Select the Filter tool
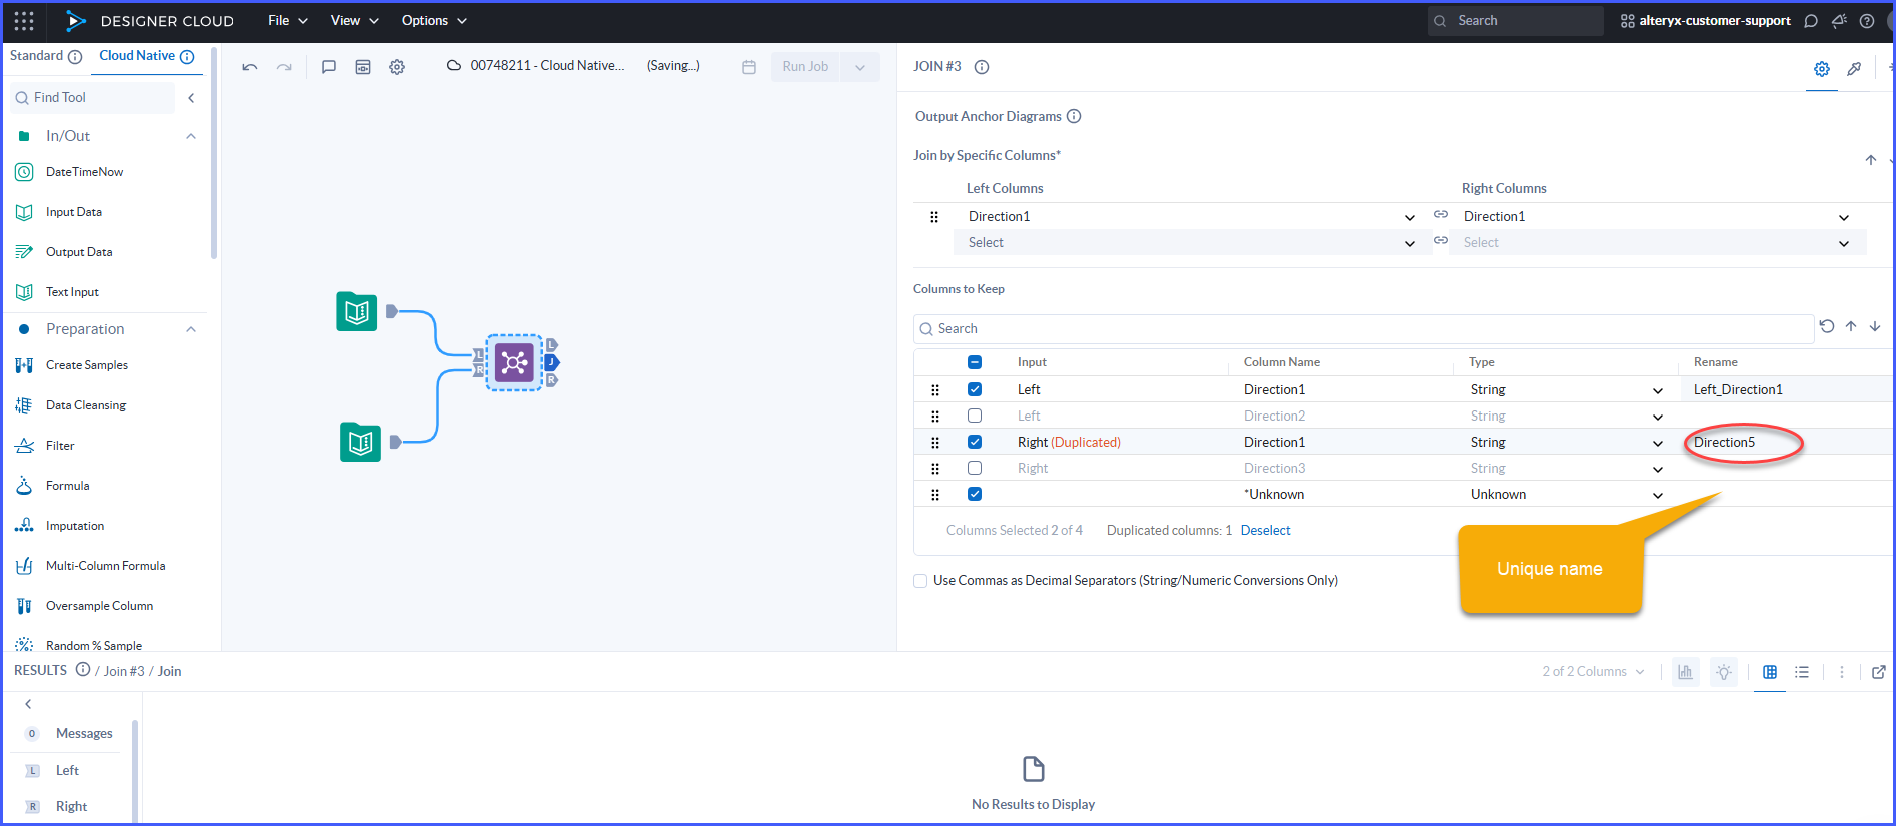The width and height of the screenshot is (1896, 826). [x=45, y=446]
